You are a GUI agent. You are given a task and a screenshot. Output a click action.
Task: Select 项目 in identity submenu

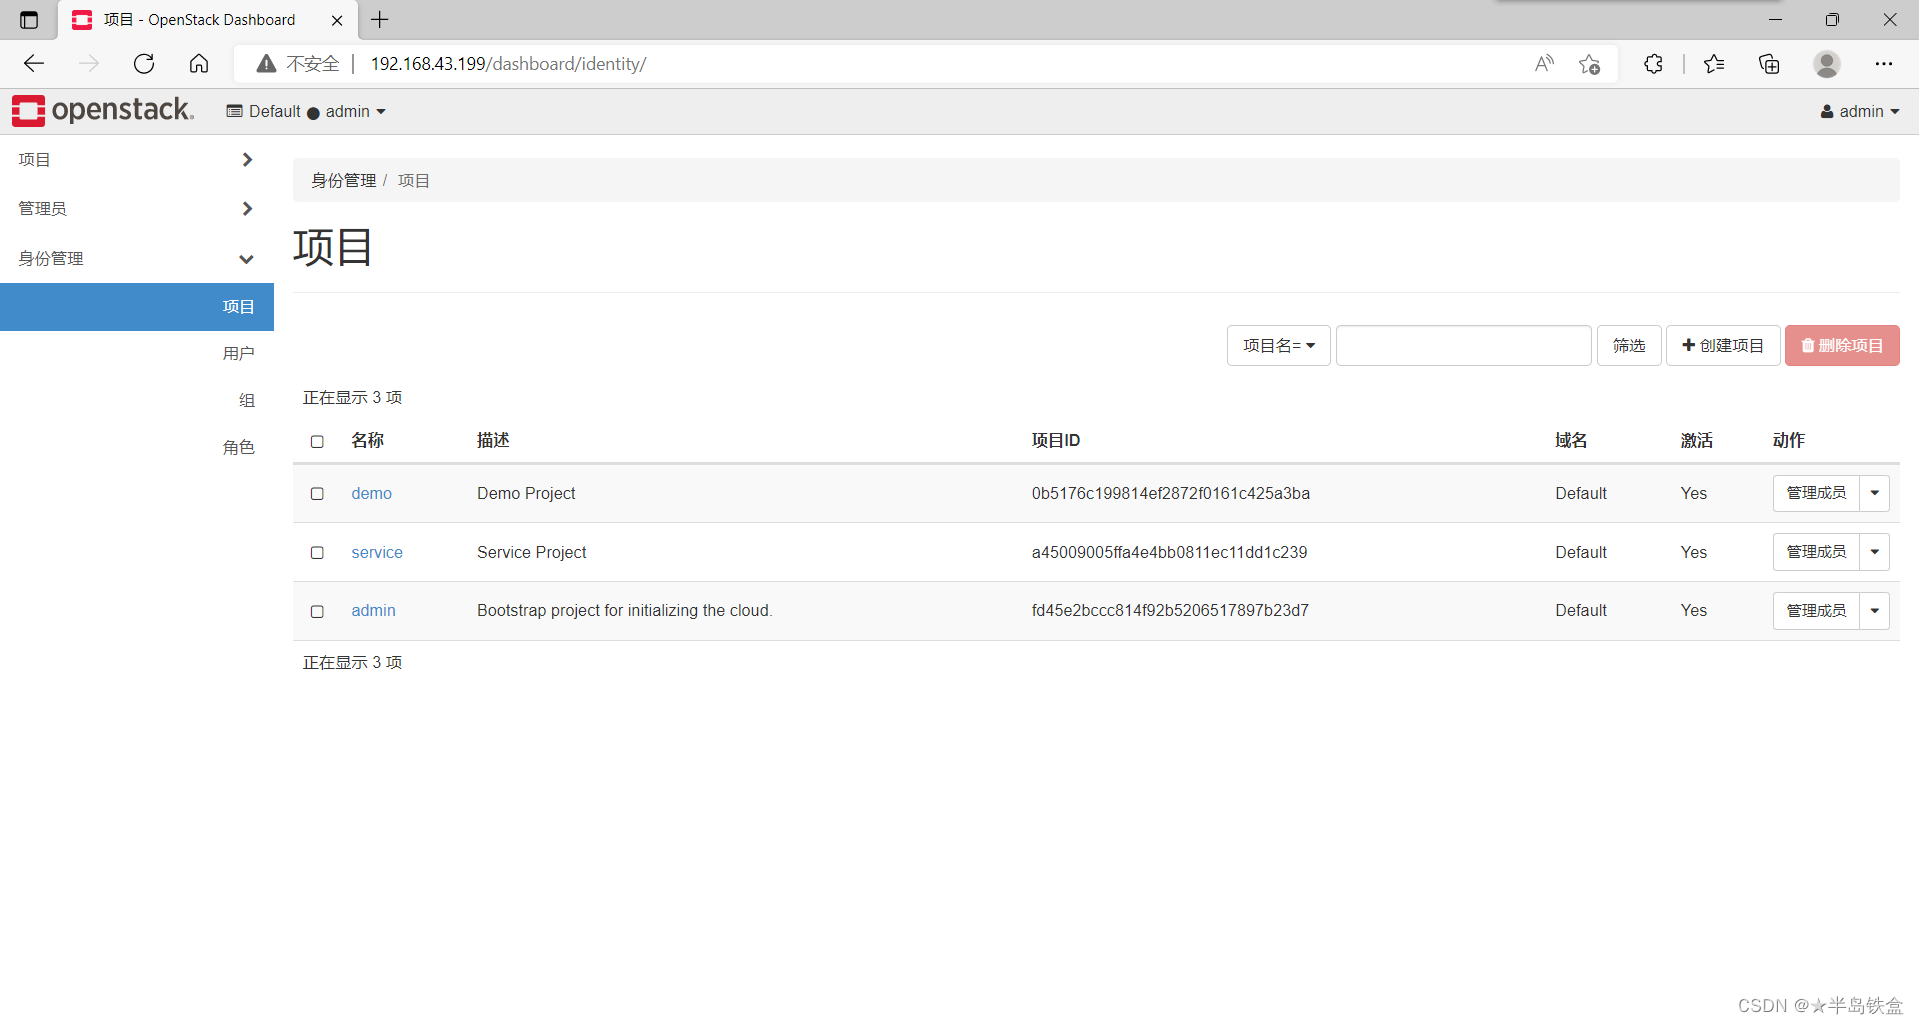[137, 307]
